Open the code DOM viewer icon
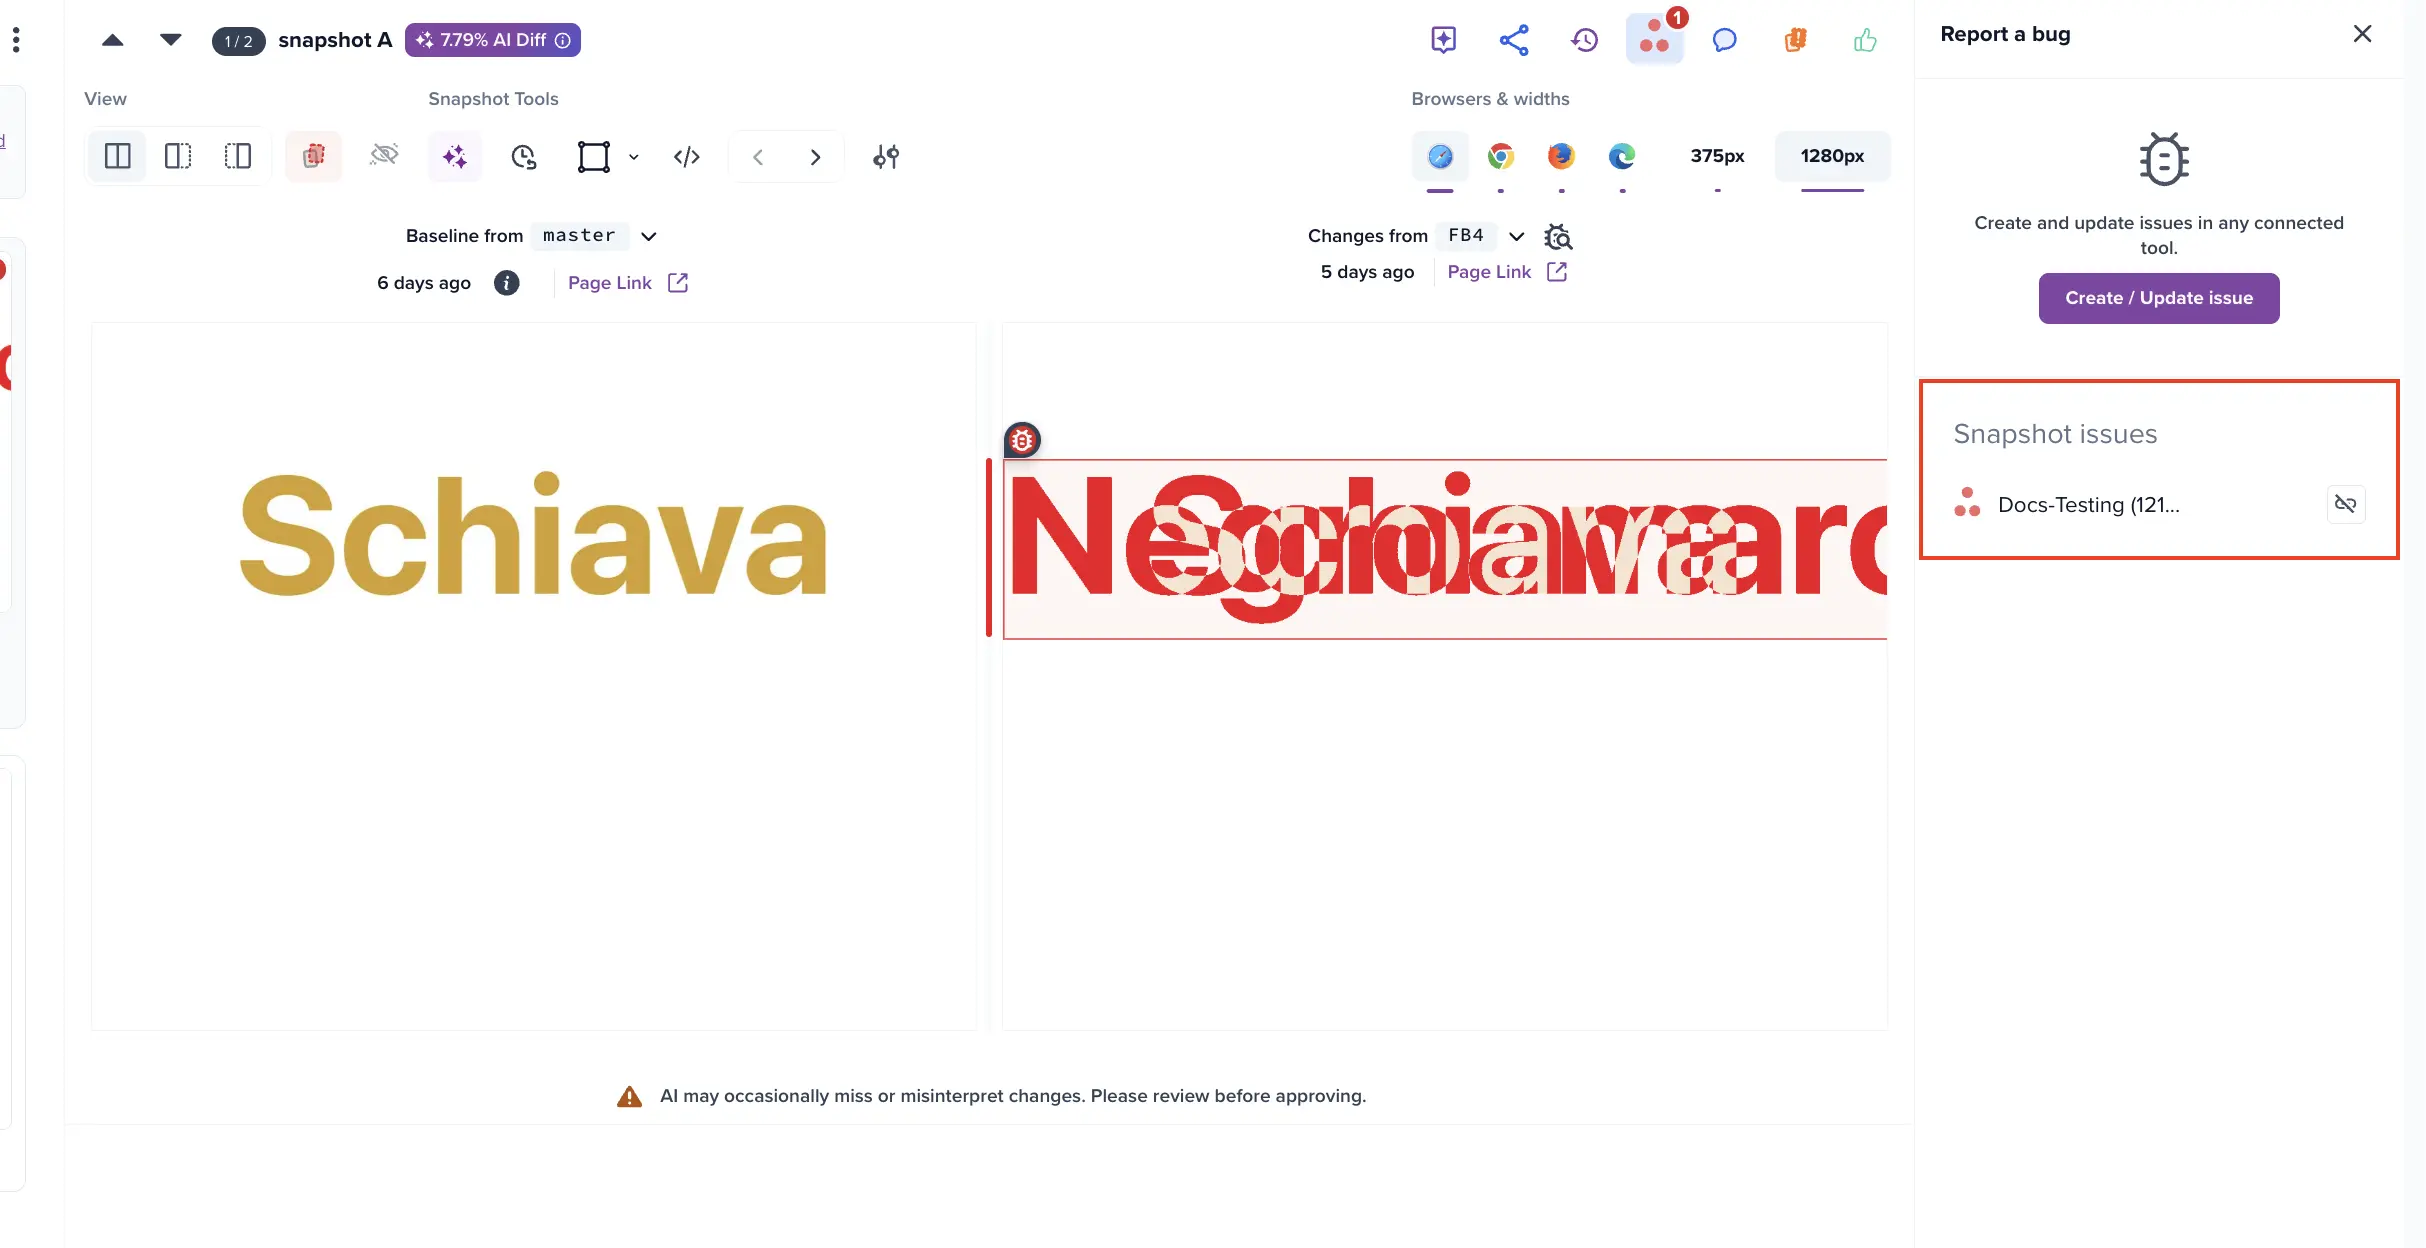This screenshot has height=1248, width=2426. [x=687, y=156]
